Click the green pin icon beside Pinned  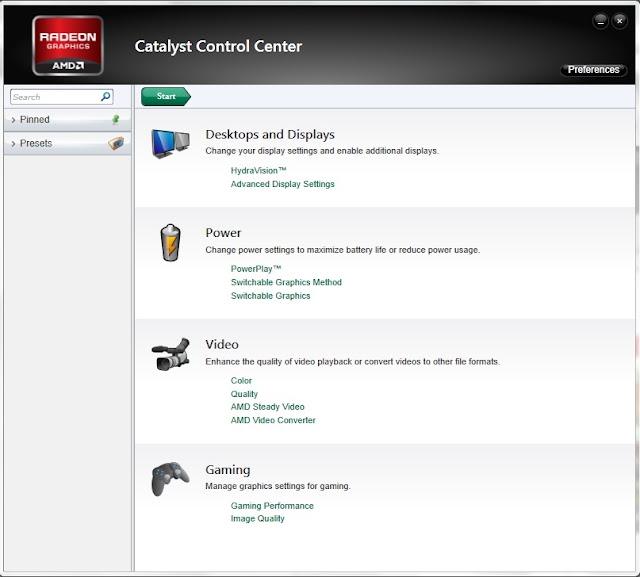point(116,120)
